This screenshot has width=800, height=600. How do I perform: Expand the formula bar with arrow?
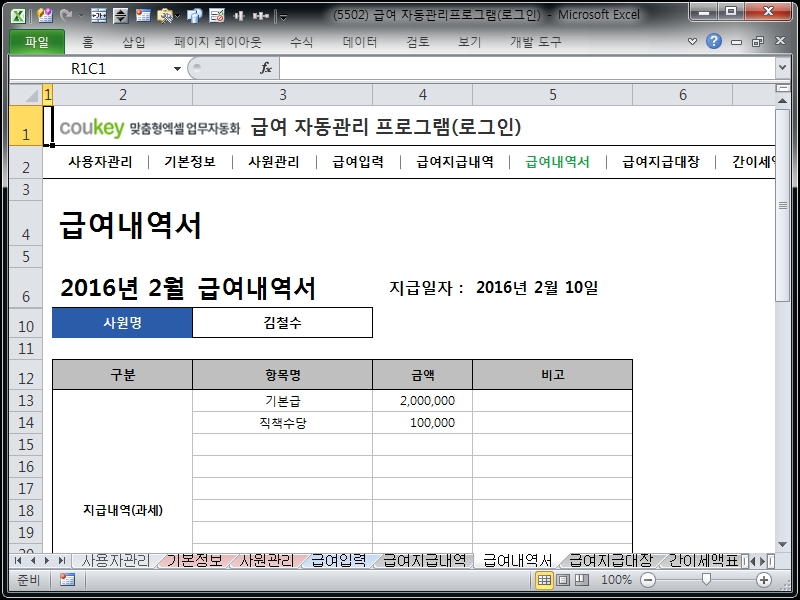[783, 67]
